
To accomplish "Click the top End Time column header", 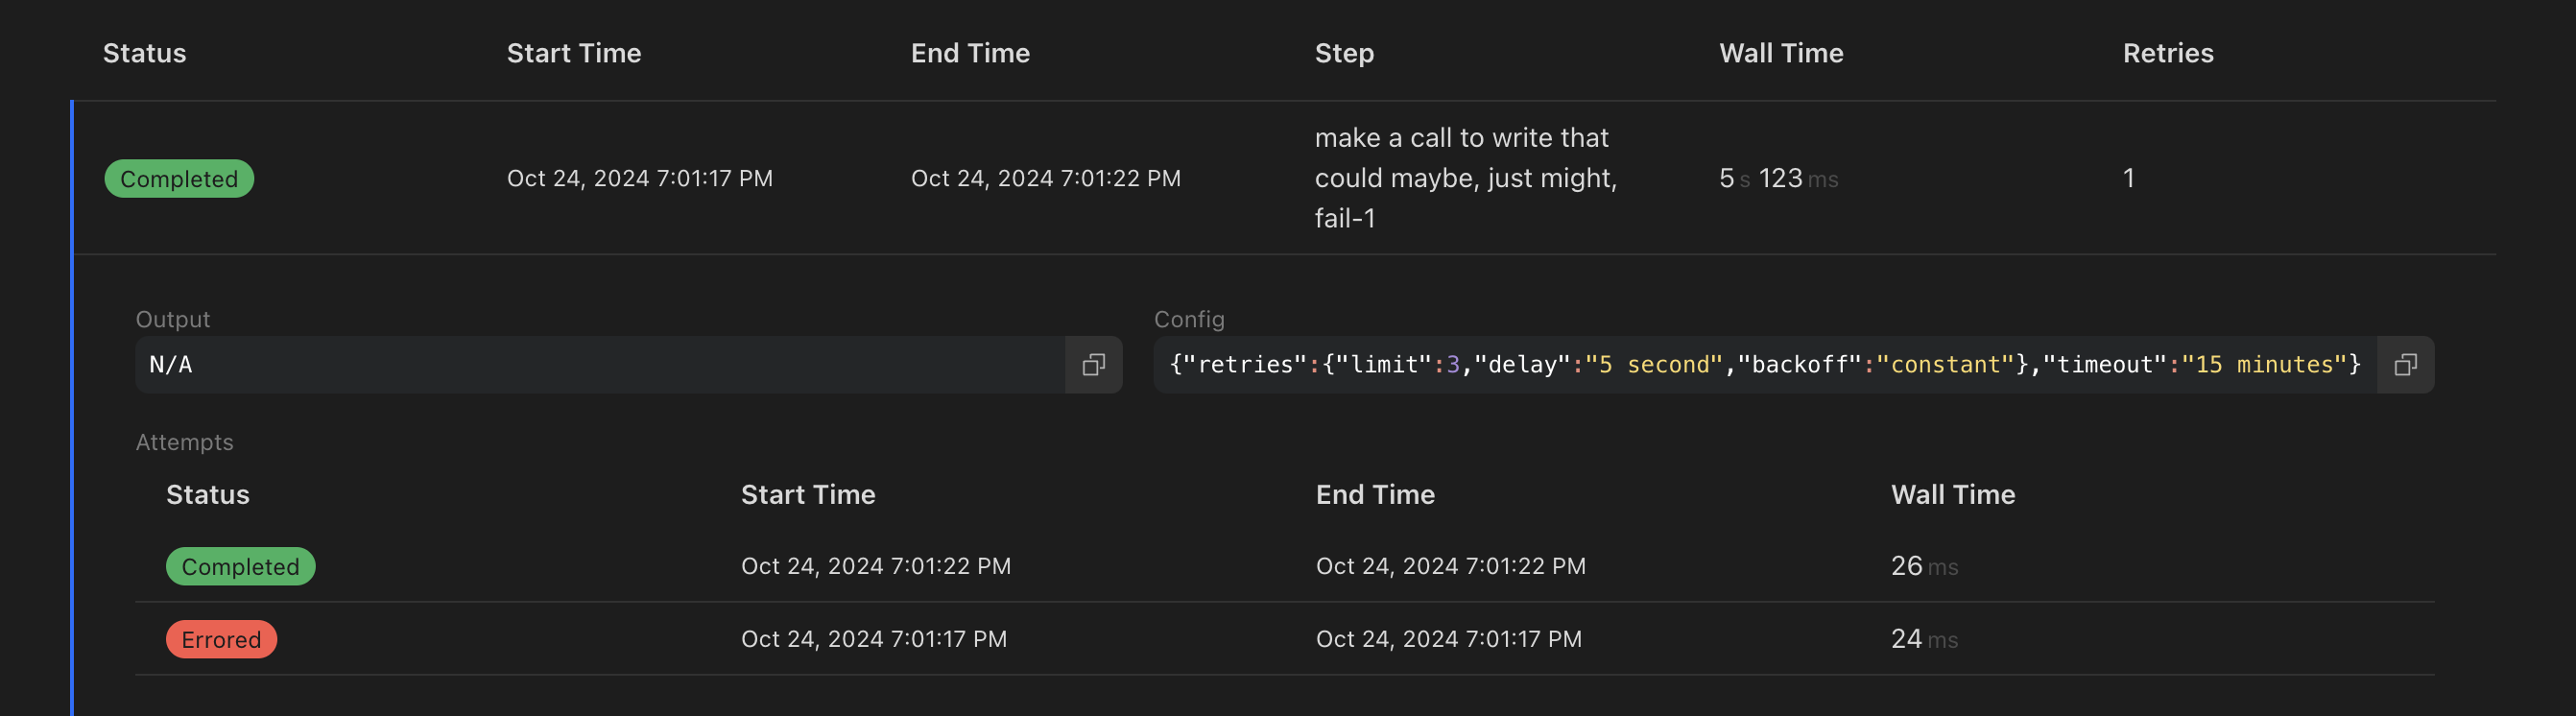I will [969, 53].
